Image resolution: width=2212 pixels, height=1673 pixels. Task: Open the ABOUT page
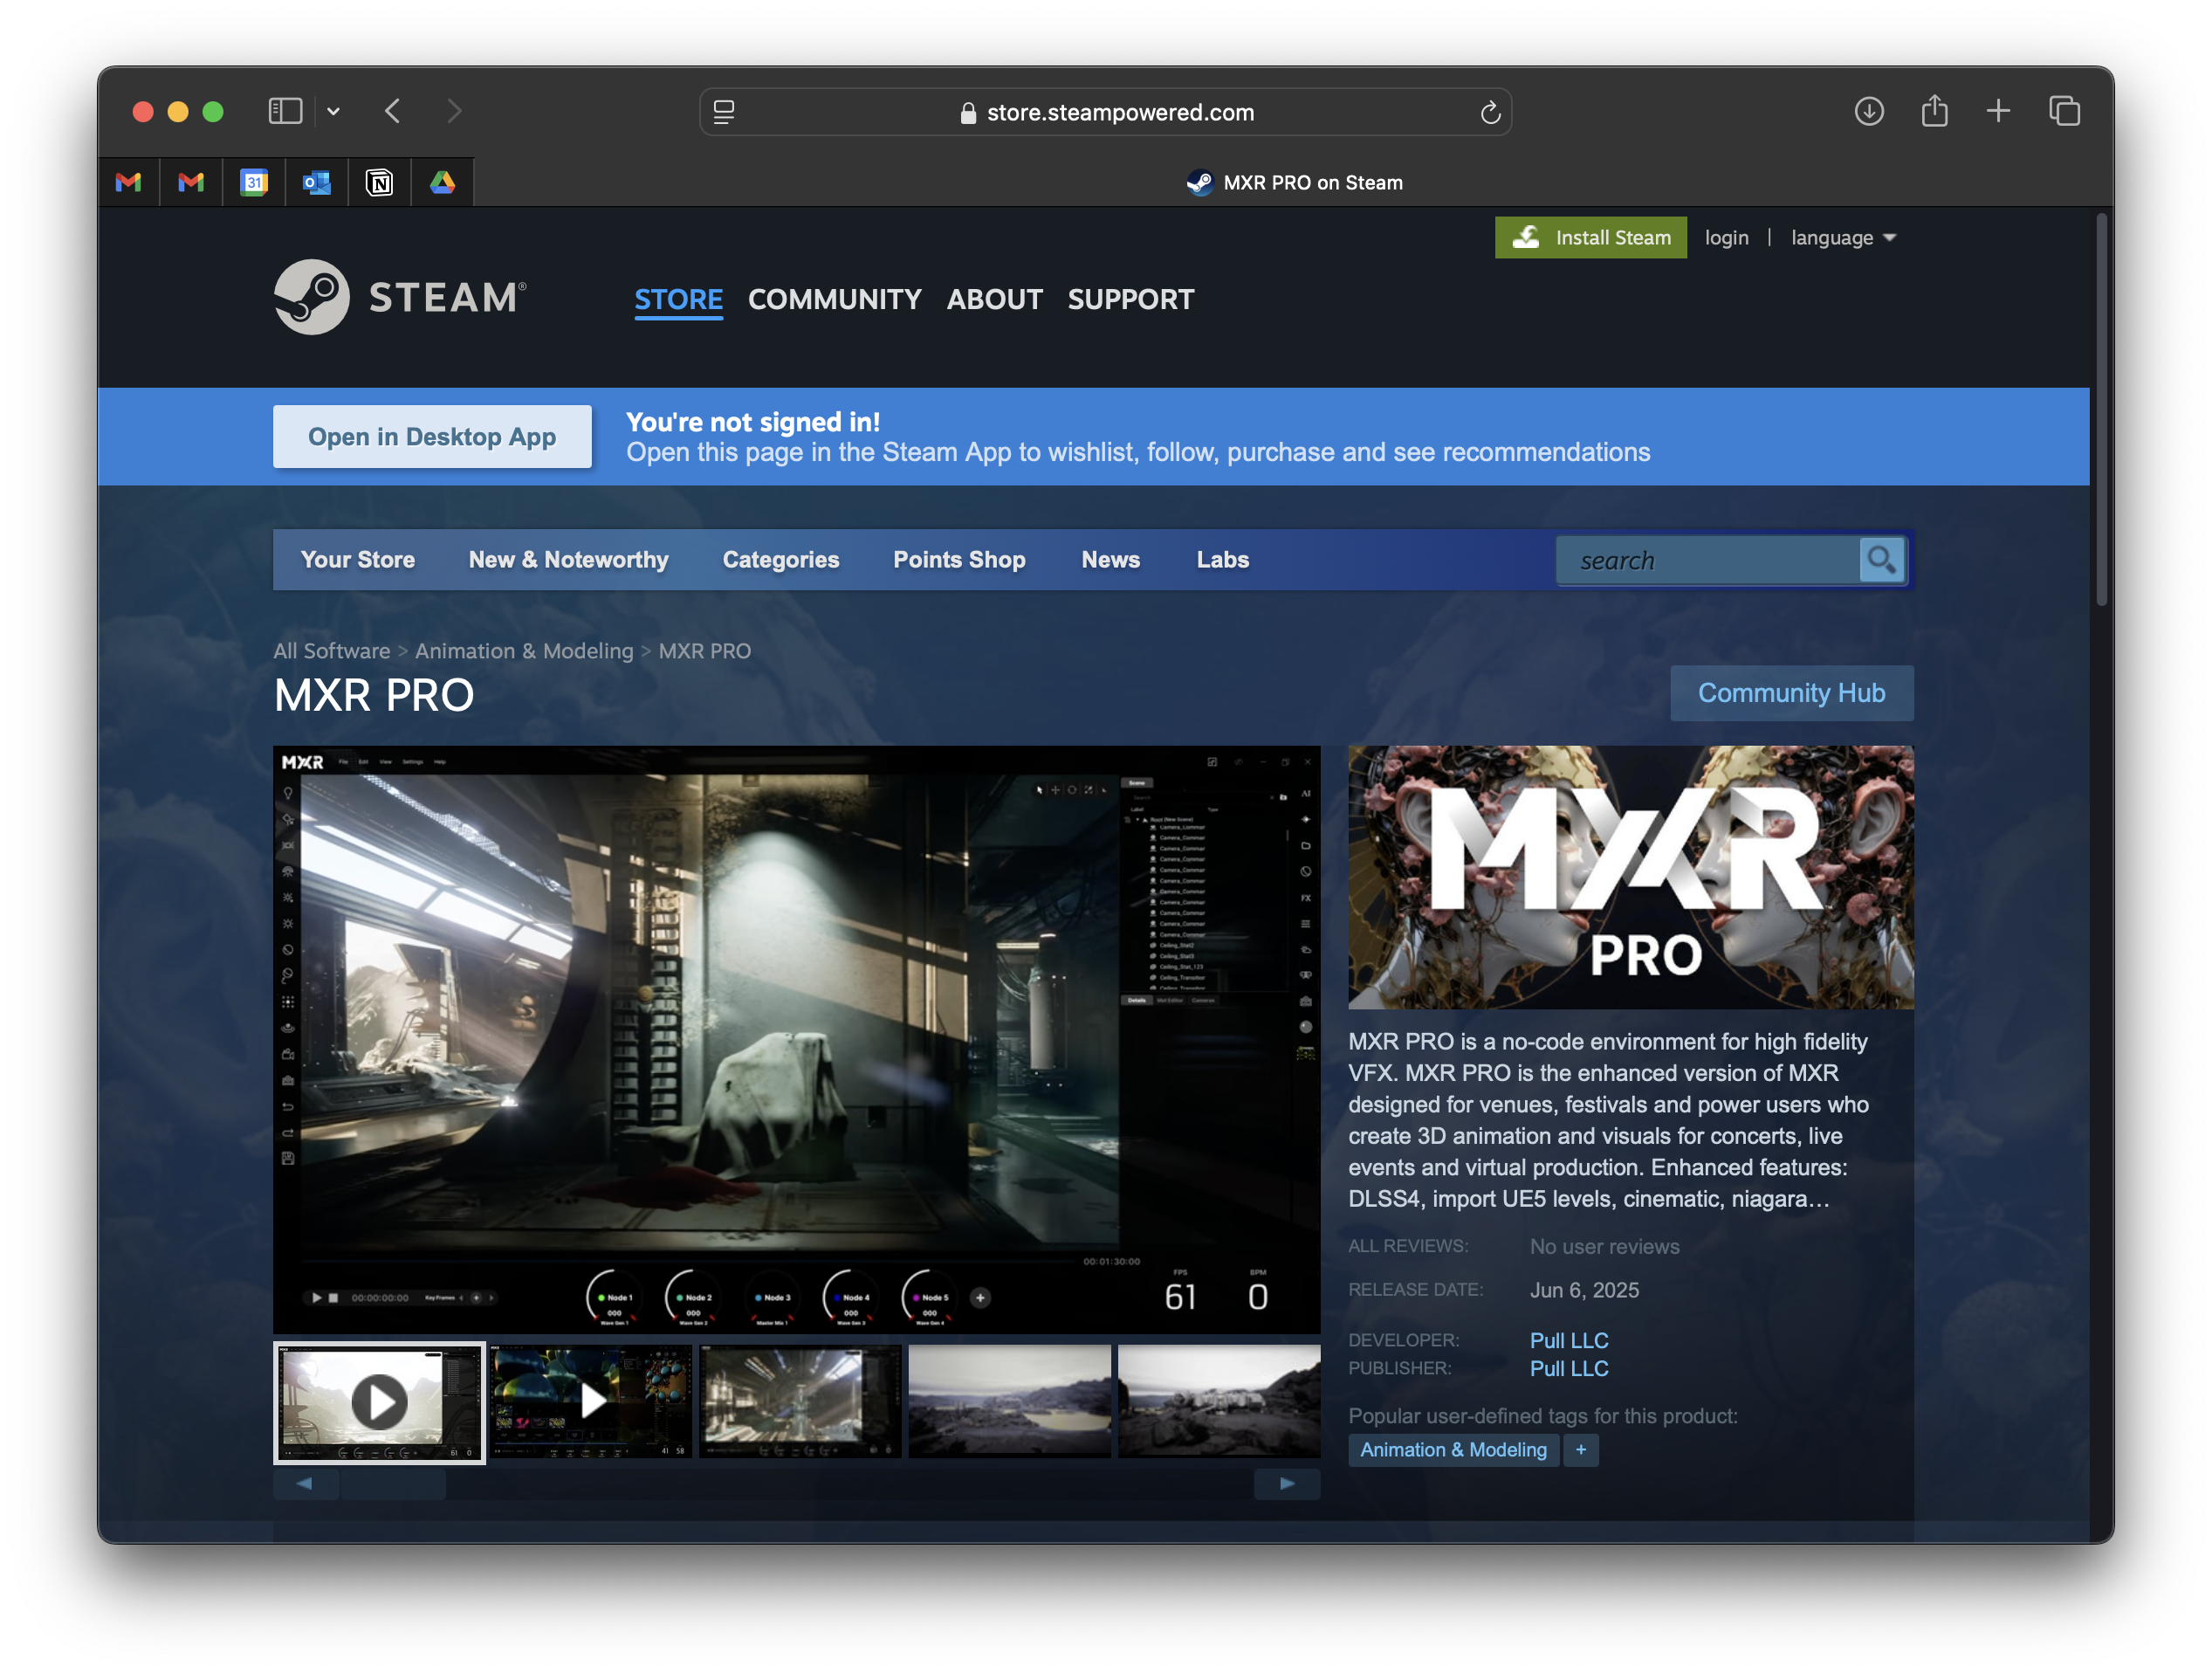pyautogui.click(x=994, y=299)
